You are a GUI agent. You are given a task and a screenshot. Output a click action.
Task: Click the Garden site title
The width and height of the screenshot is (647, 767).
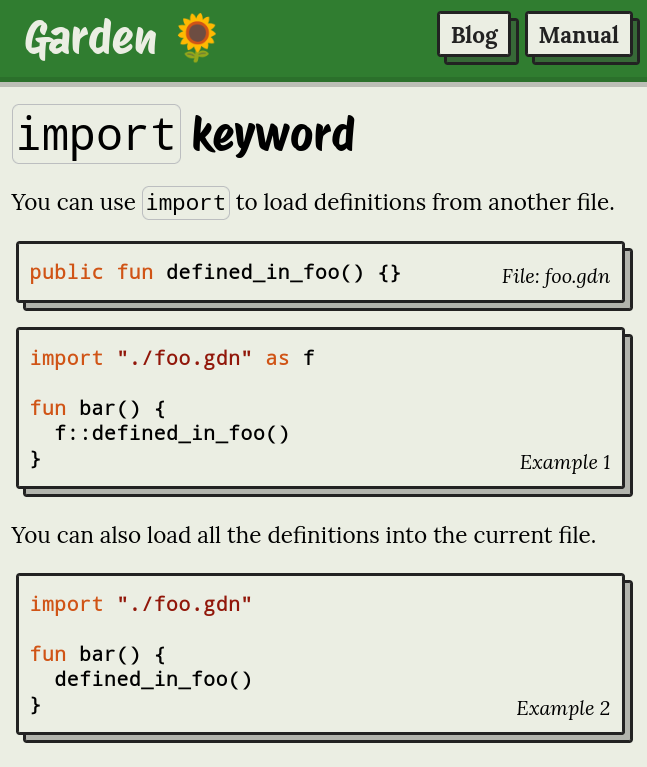click(x=91, y=38)
